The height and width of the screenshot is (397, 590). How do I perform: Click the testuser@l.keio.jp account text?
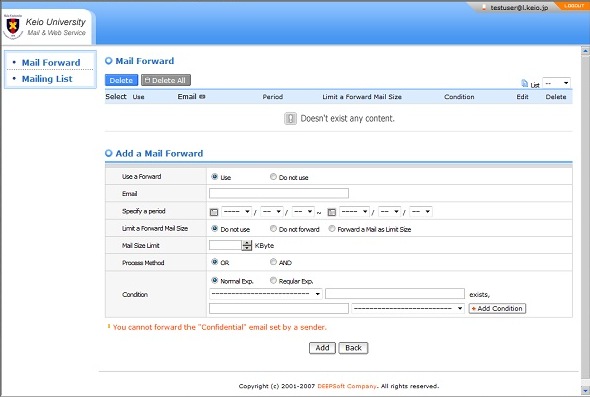[519, 8]
